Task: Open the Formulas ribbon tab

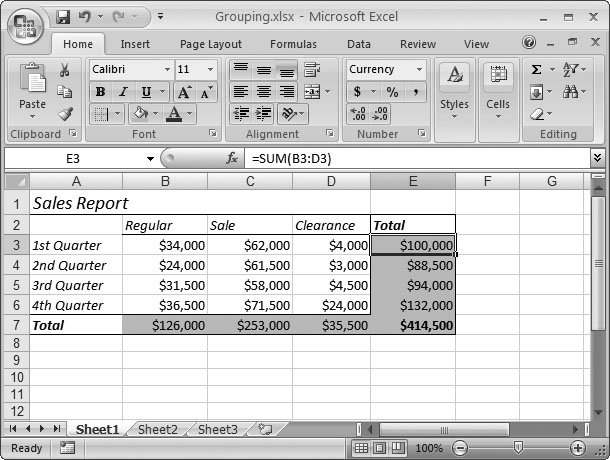Action: [293, 44]
